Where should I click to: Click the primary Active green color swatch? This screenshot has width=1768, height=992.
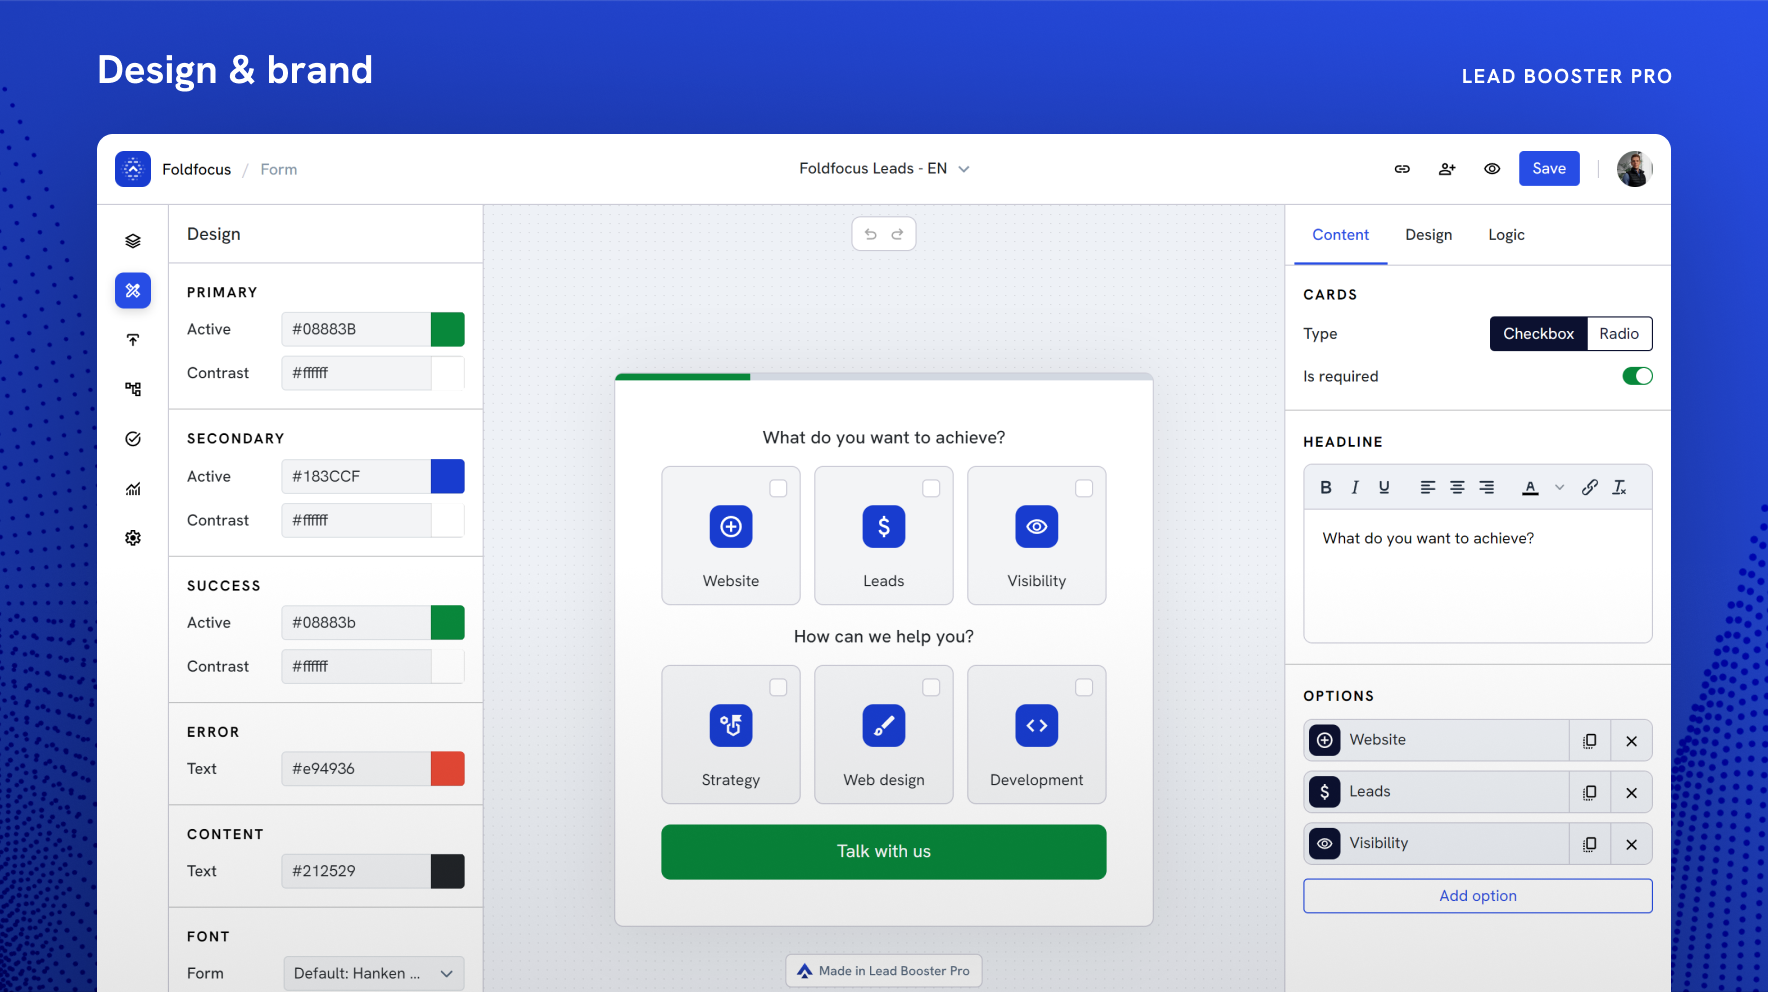pyautogui.click(x=447, y=329)
